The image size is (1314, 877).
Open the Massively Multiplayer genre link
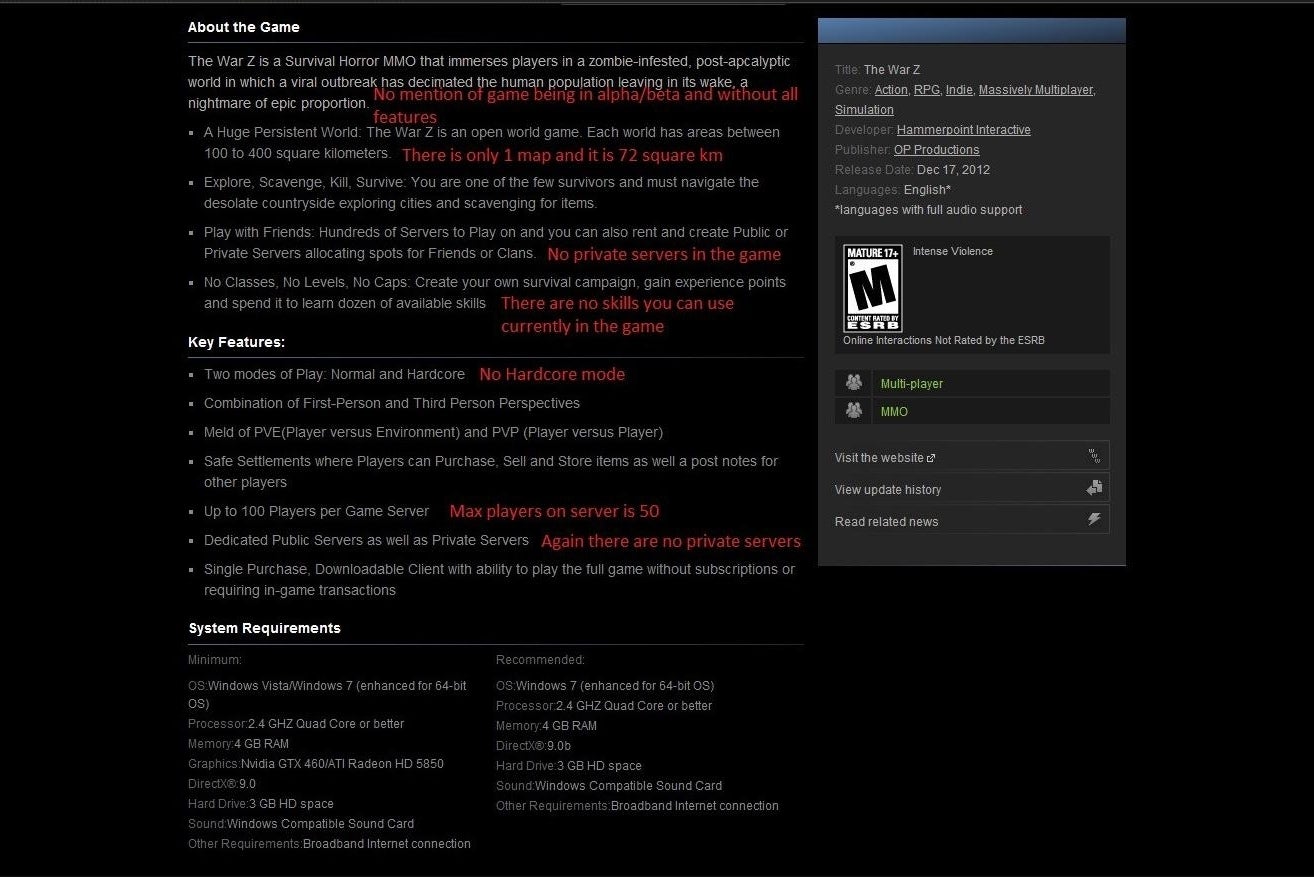1036,90
